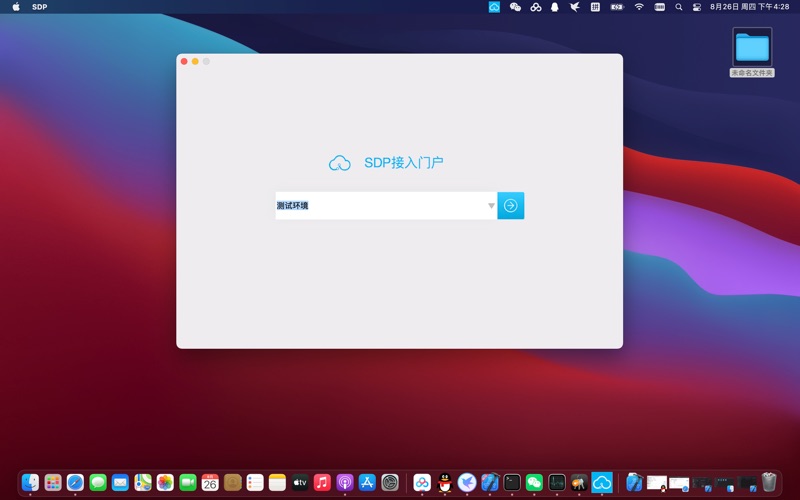Click the SDP cloud app in Dock
This screenshot has width=800, height=500.
602,482
